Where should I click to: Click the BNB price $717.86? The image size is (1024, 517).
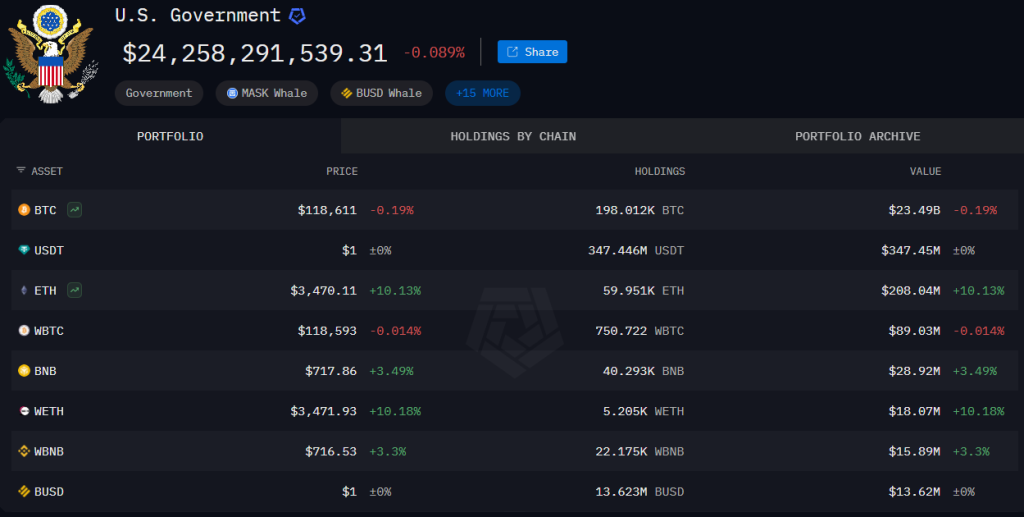coord(330,371)
